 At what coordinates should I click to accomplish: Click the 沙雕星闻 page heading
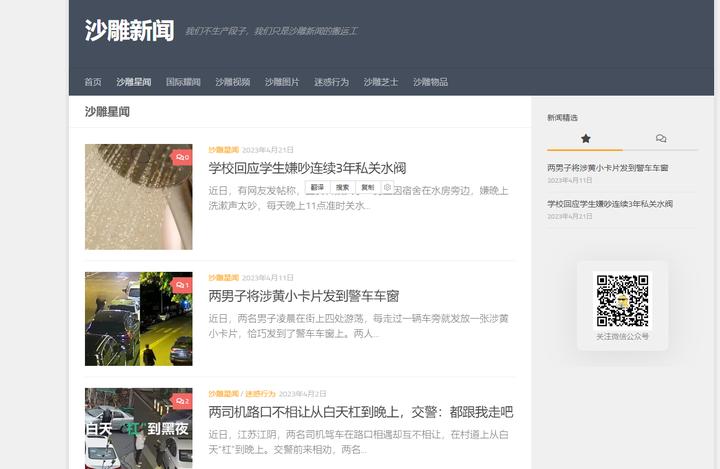pyautogui.click(x=107, y=112)
